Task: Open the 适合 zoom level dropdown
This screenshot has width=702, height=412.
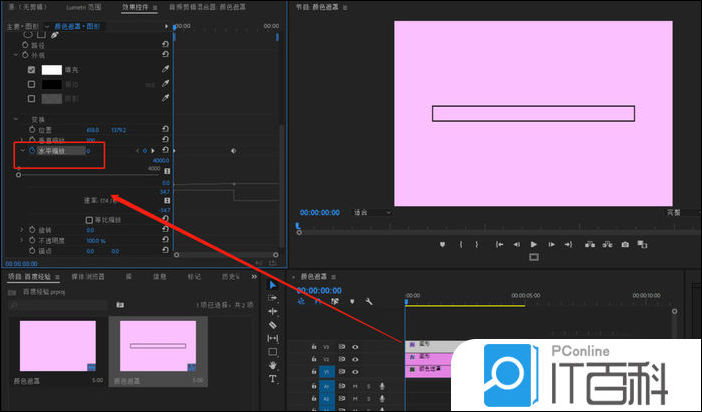Action: [x=375, y=212]
